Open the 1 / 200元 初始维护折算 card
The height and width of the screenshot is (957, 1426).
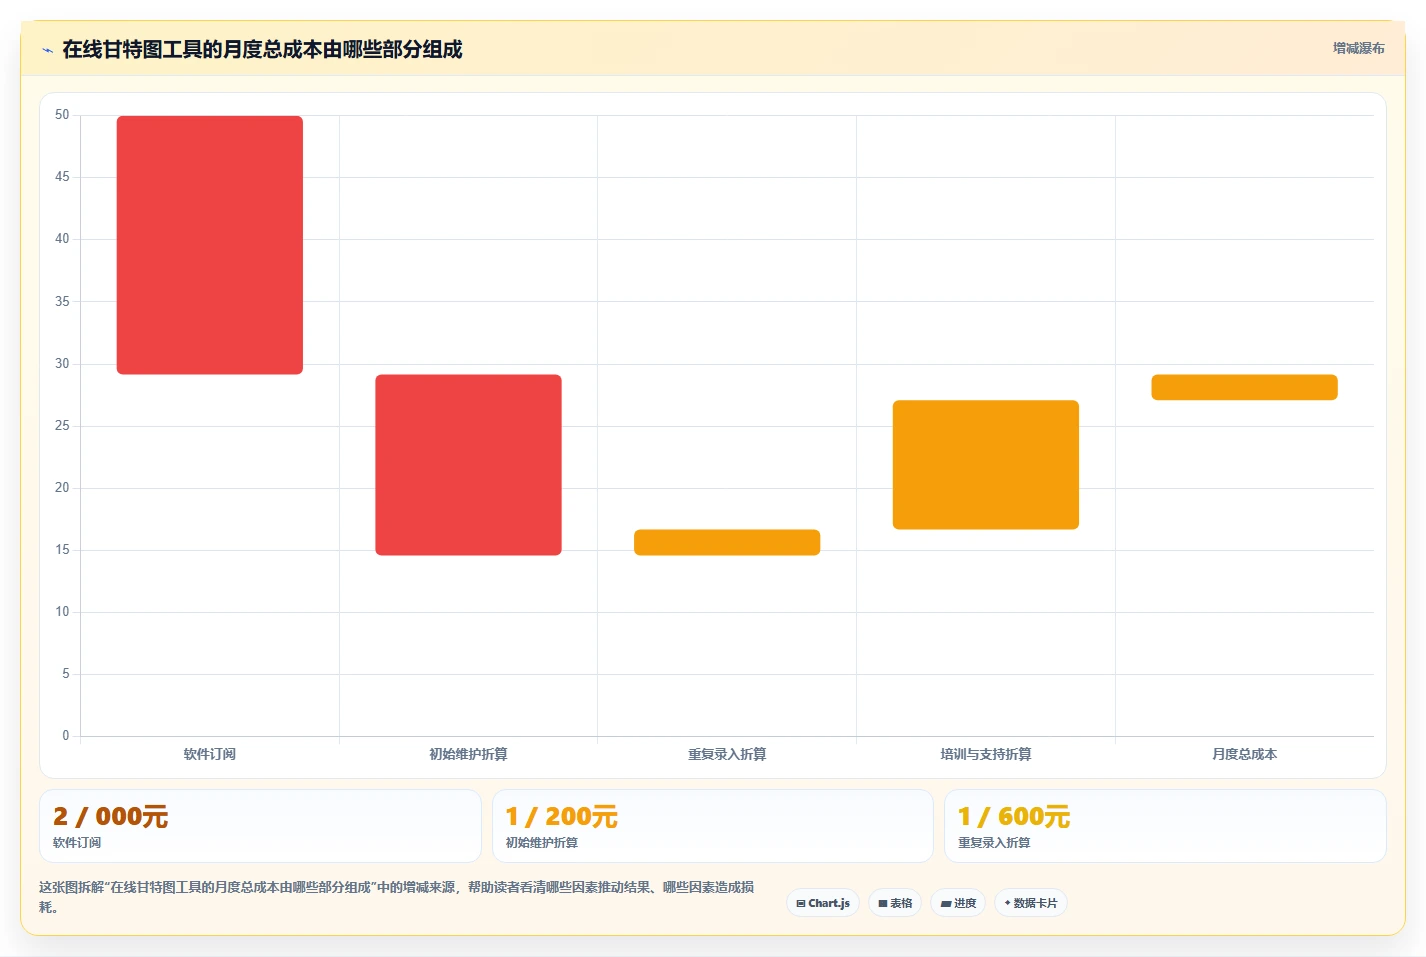713,826
